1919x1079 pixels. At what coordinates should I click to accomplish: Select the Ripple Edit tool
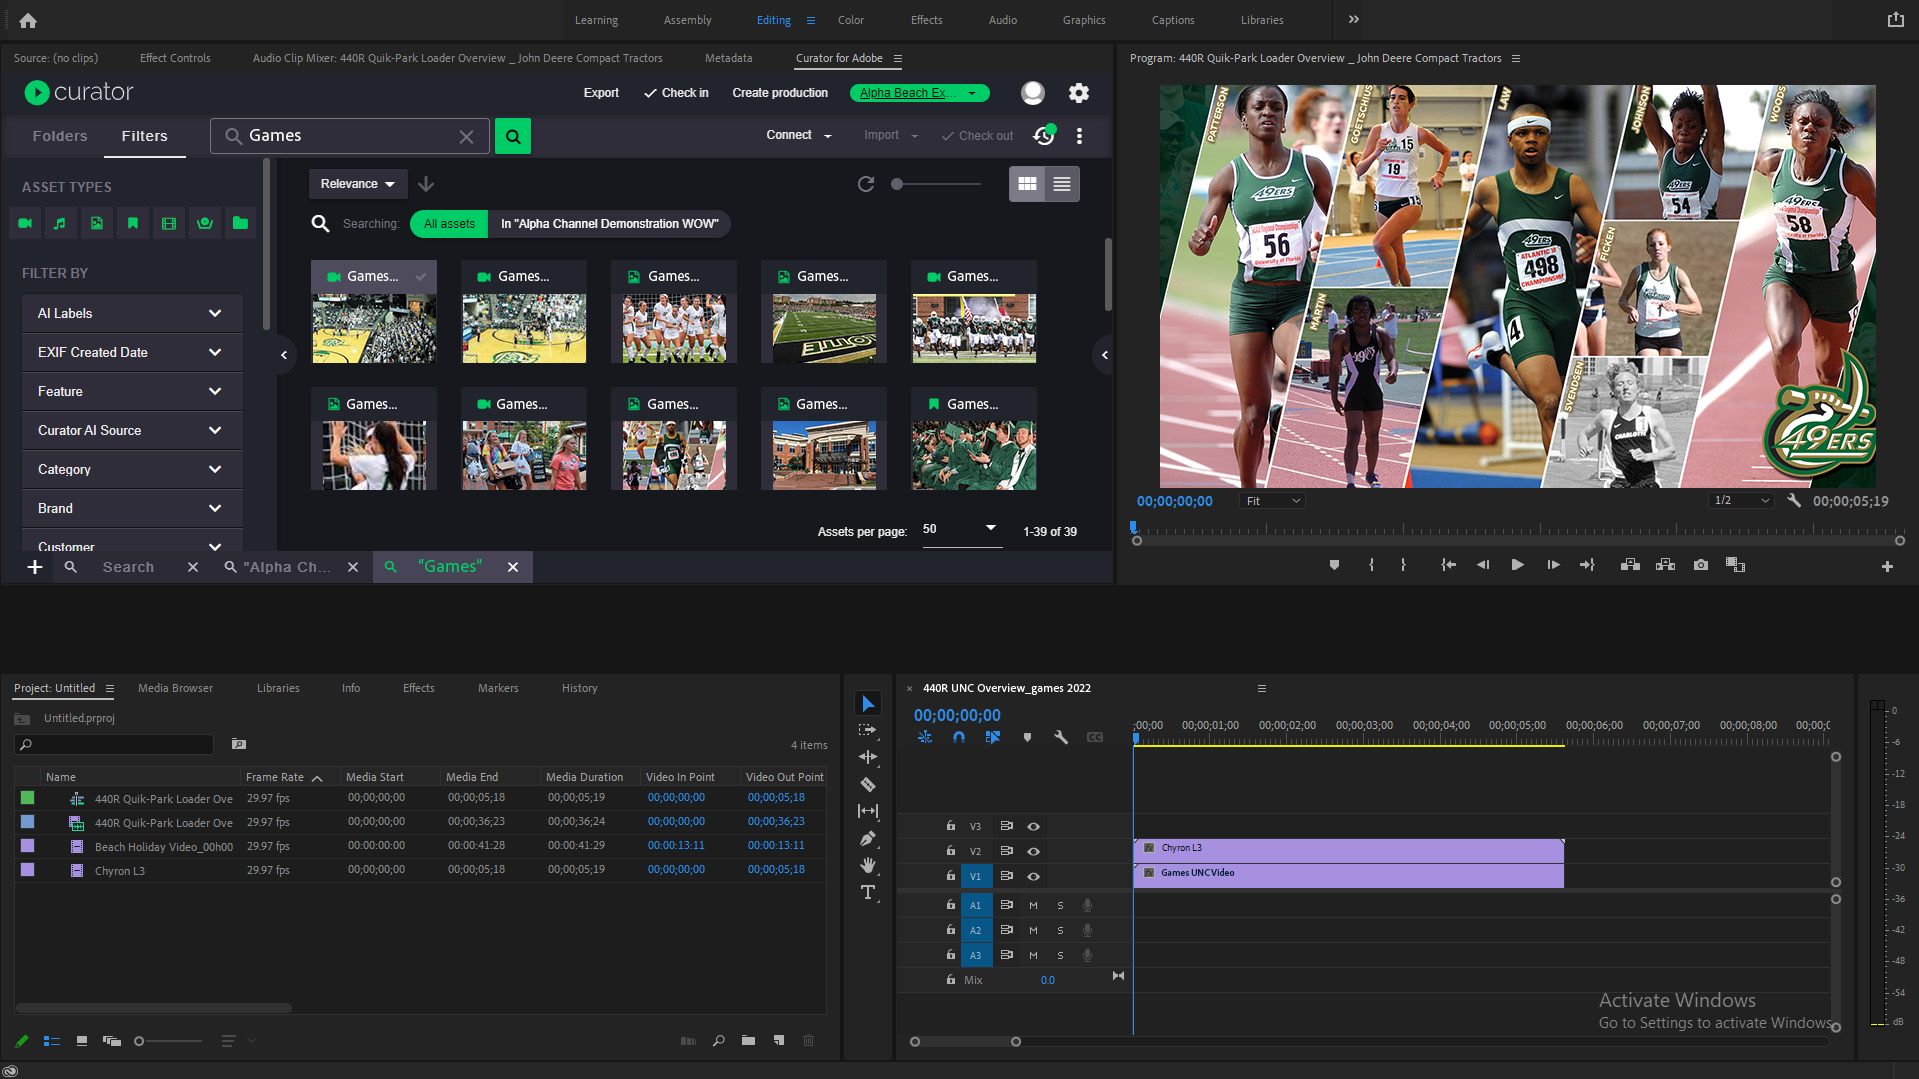pyautogui.click(x=868, y=757)
